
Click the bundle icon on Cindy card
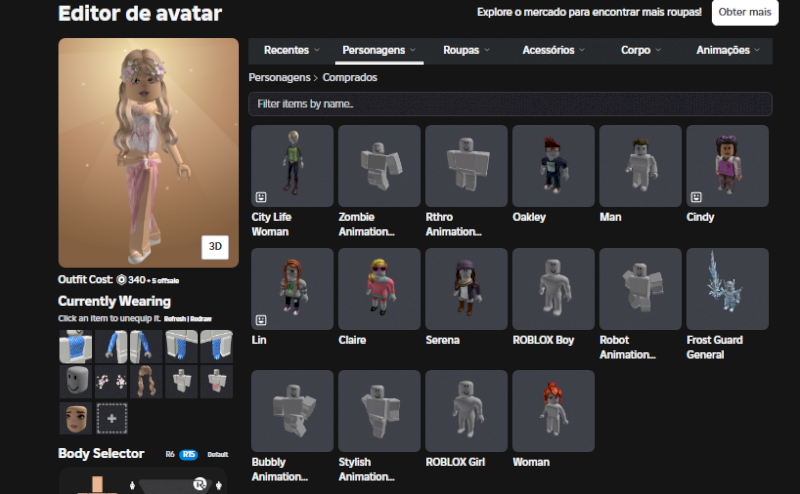696,197
